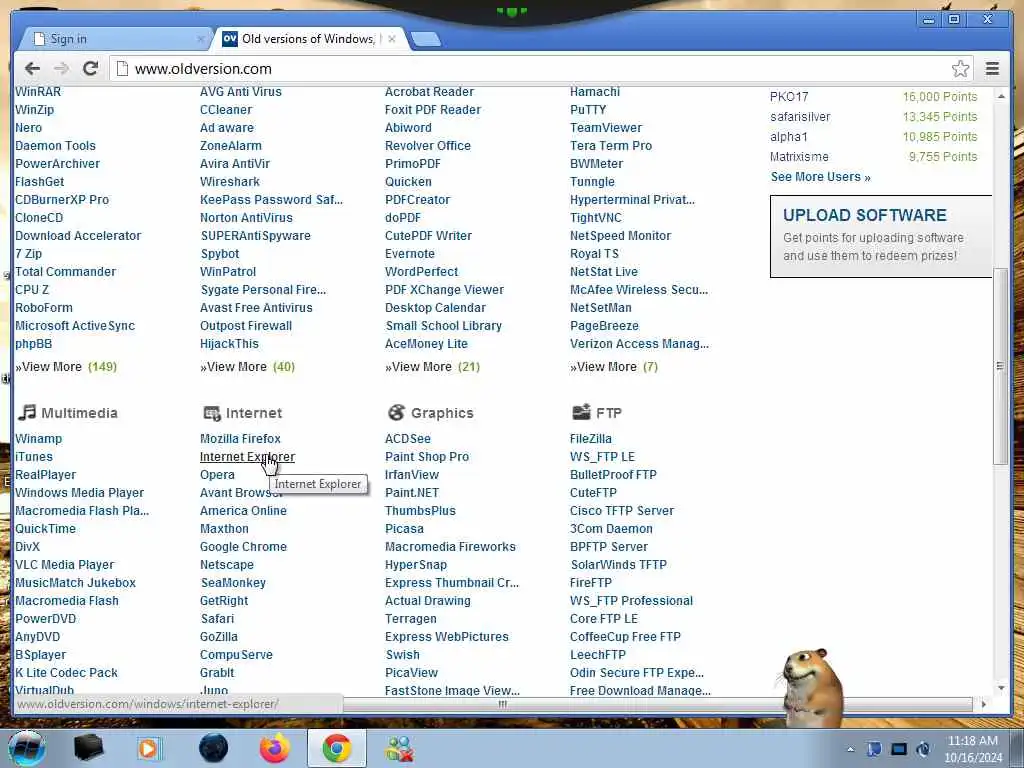Open the Firefox taskbar icon
The height and width of the screenshot is (768, 1024).
tap(275, 748)
